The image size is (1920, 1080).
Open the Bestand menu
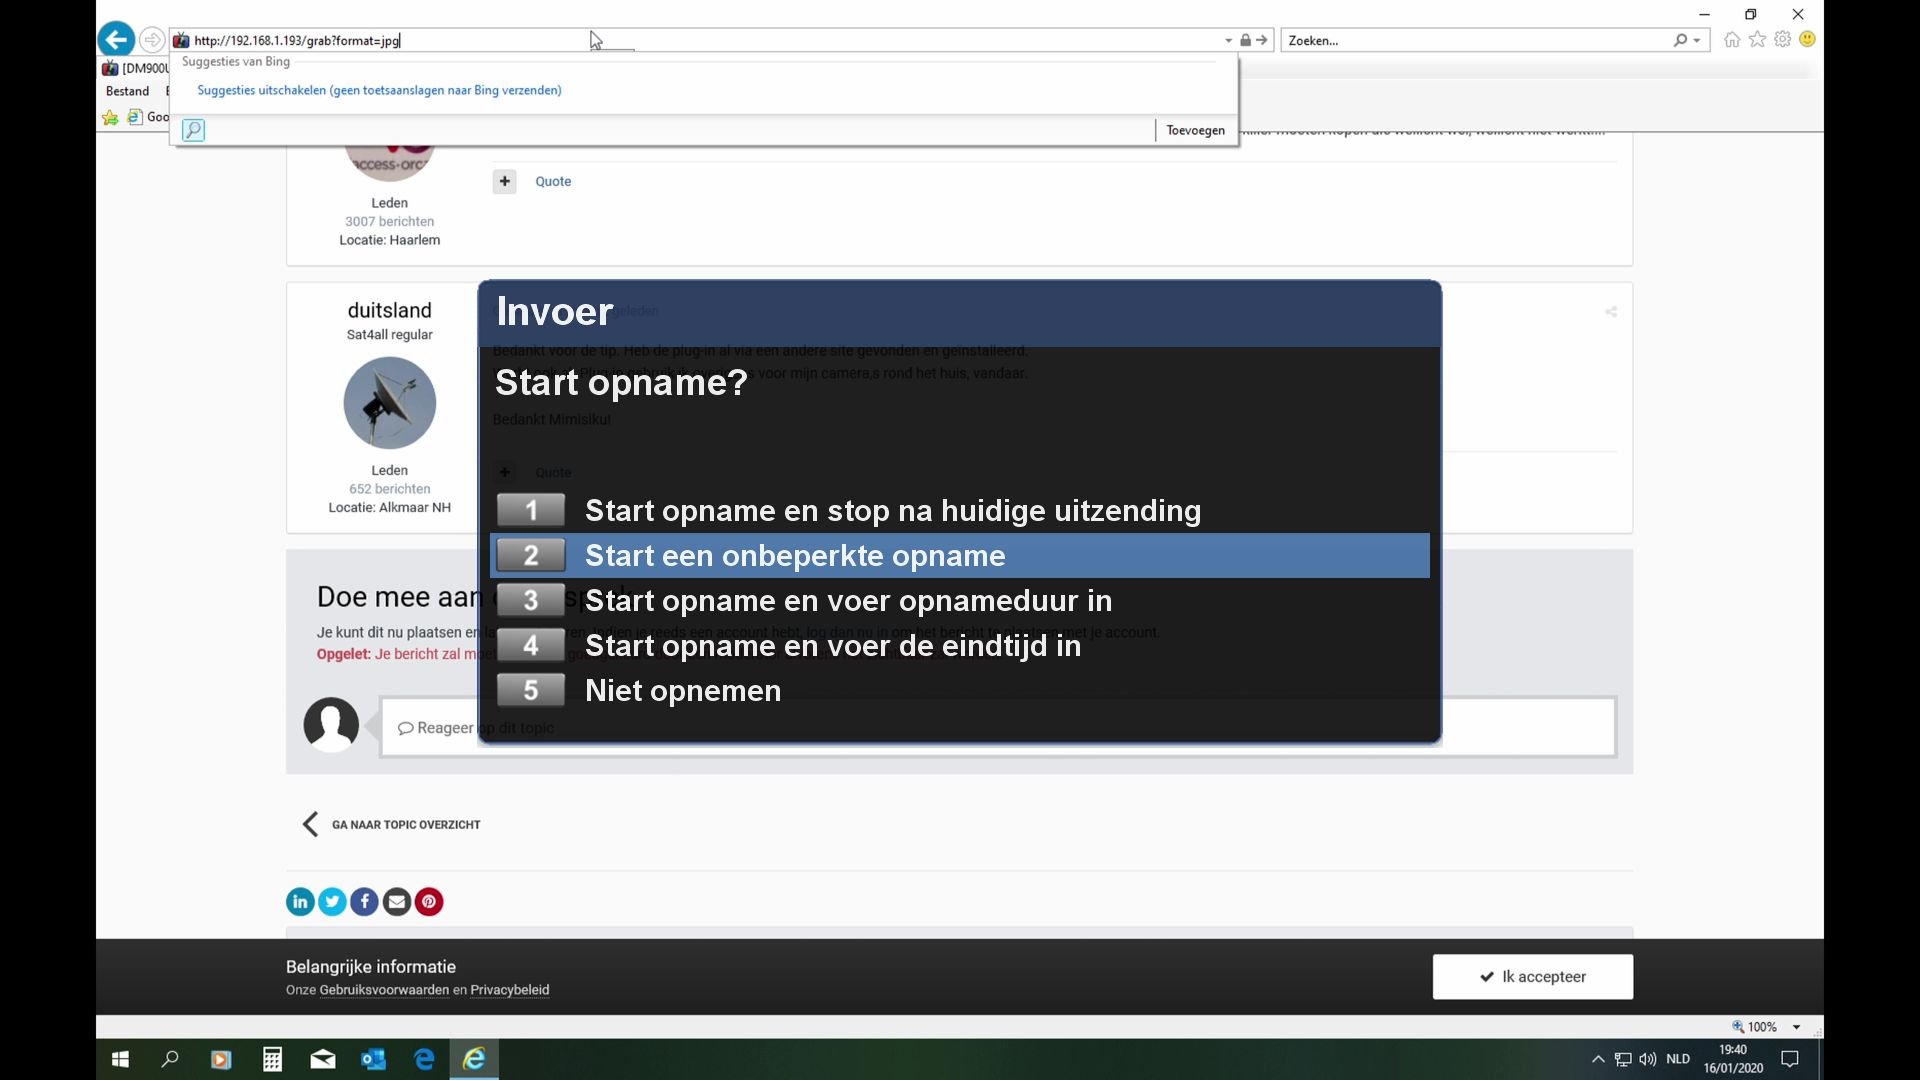coord(127,91)
